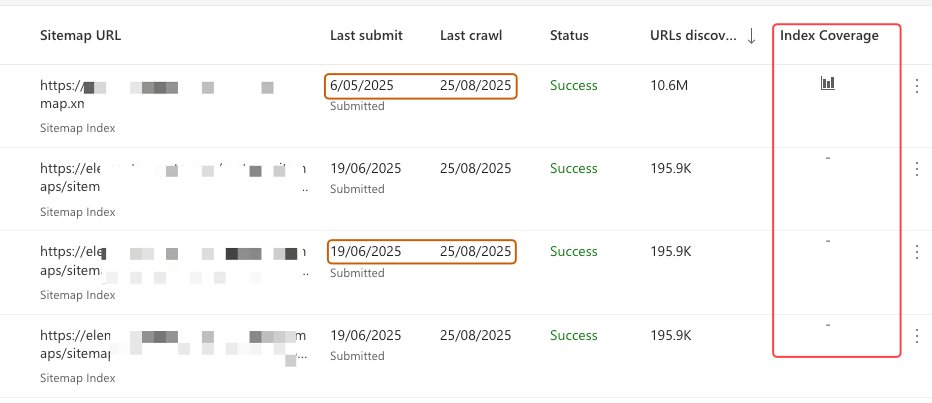Screen dimensions: 932x403
Task: Click Index Coverage dash in second row
Action: tap(828, 158)
